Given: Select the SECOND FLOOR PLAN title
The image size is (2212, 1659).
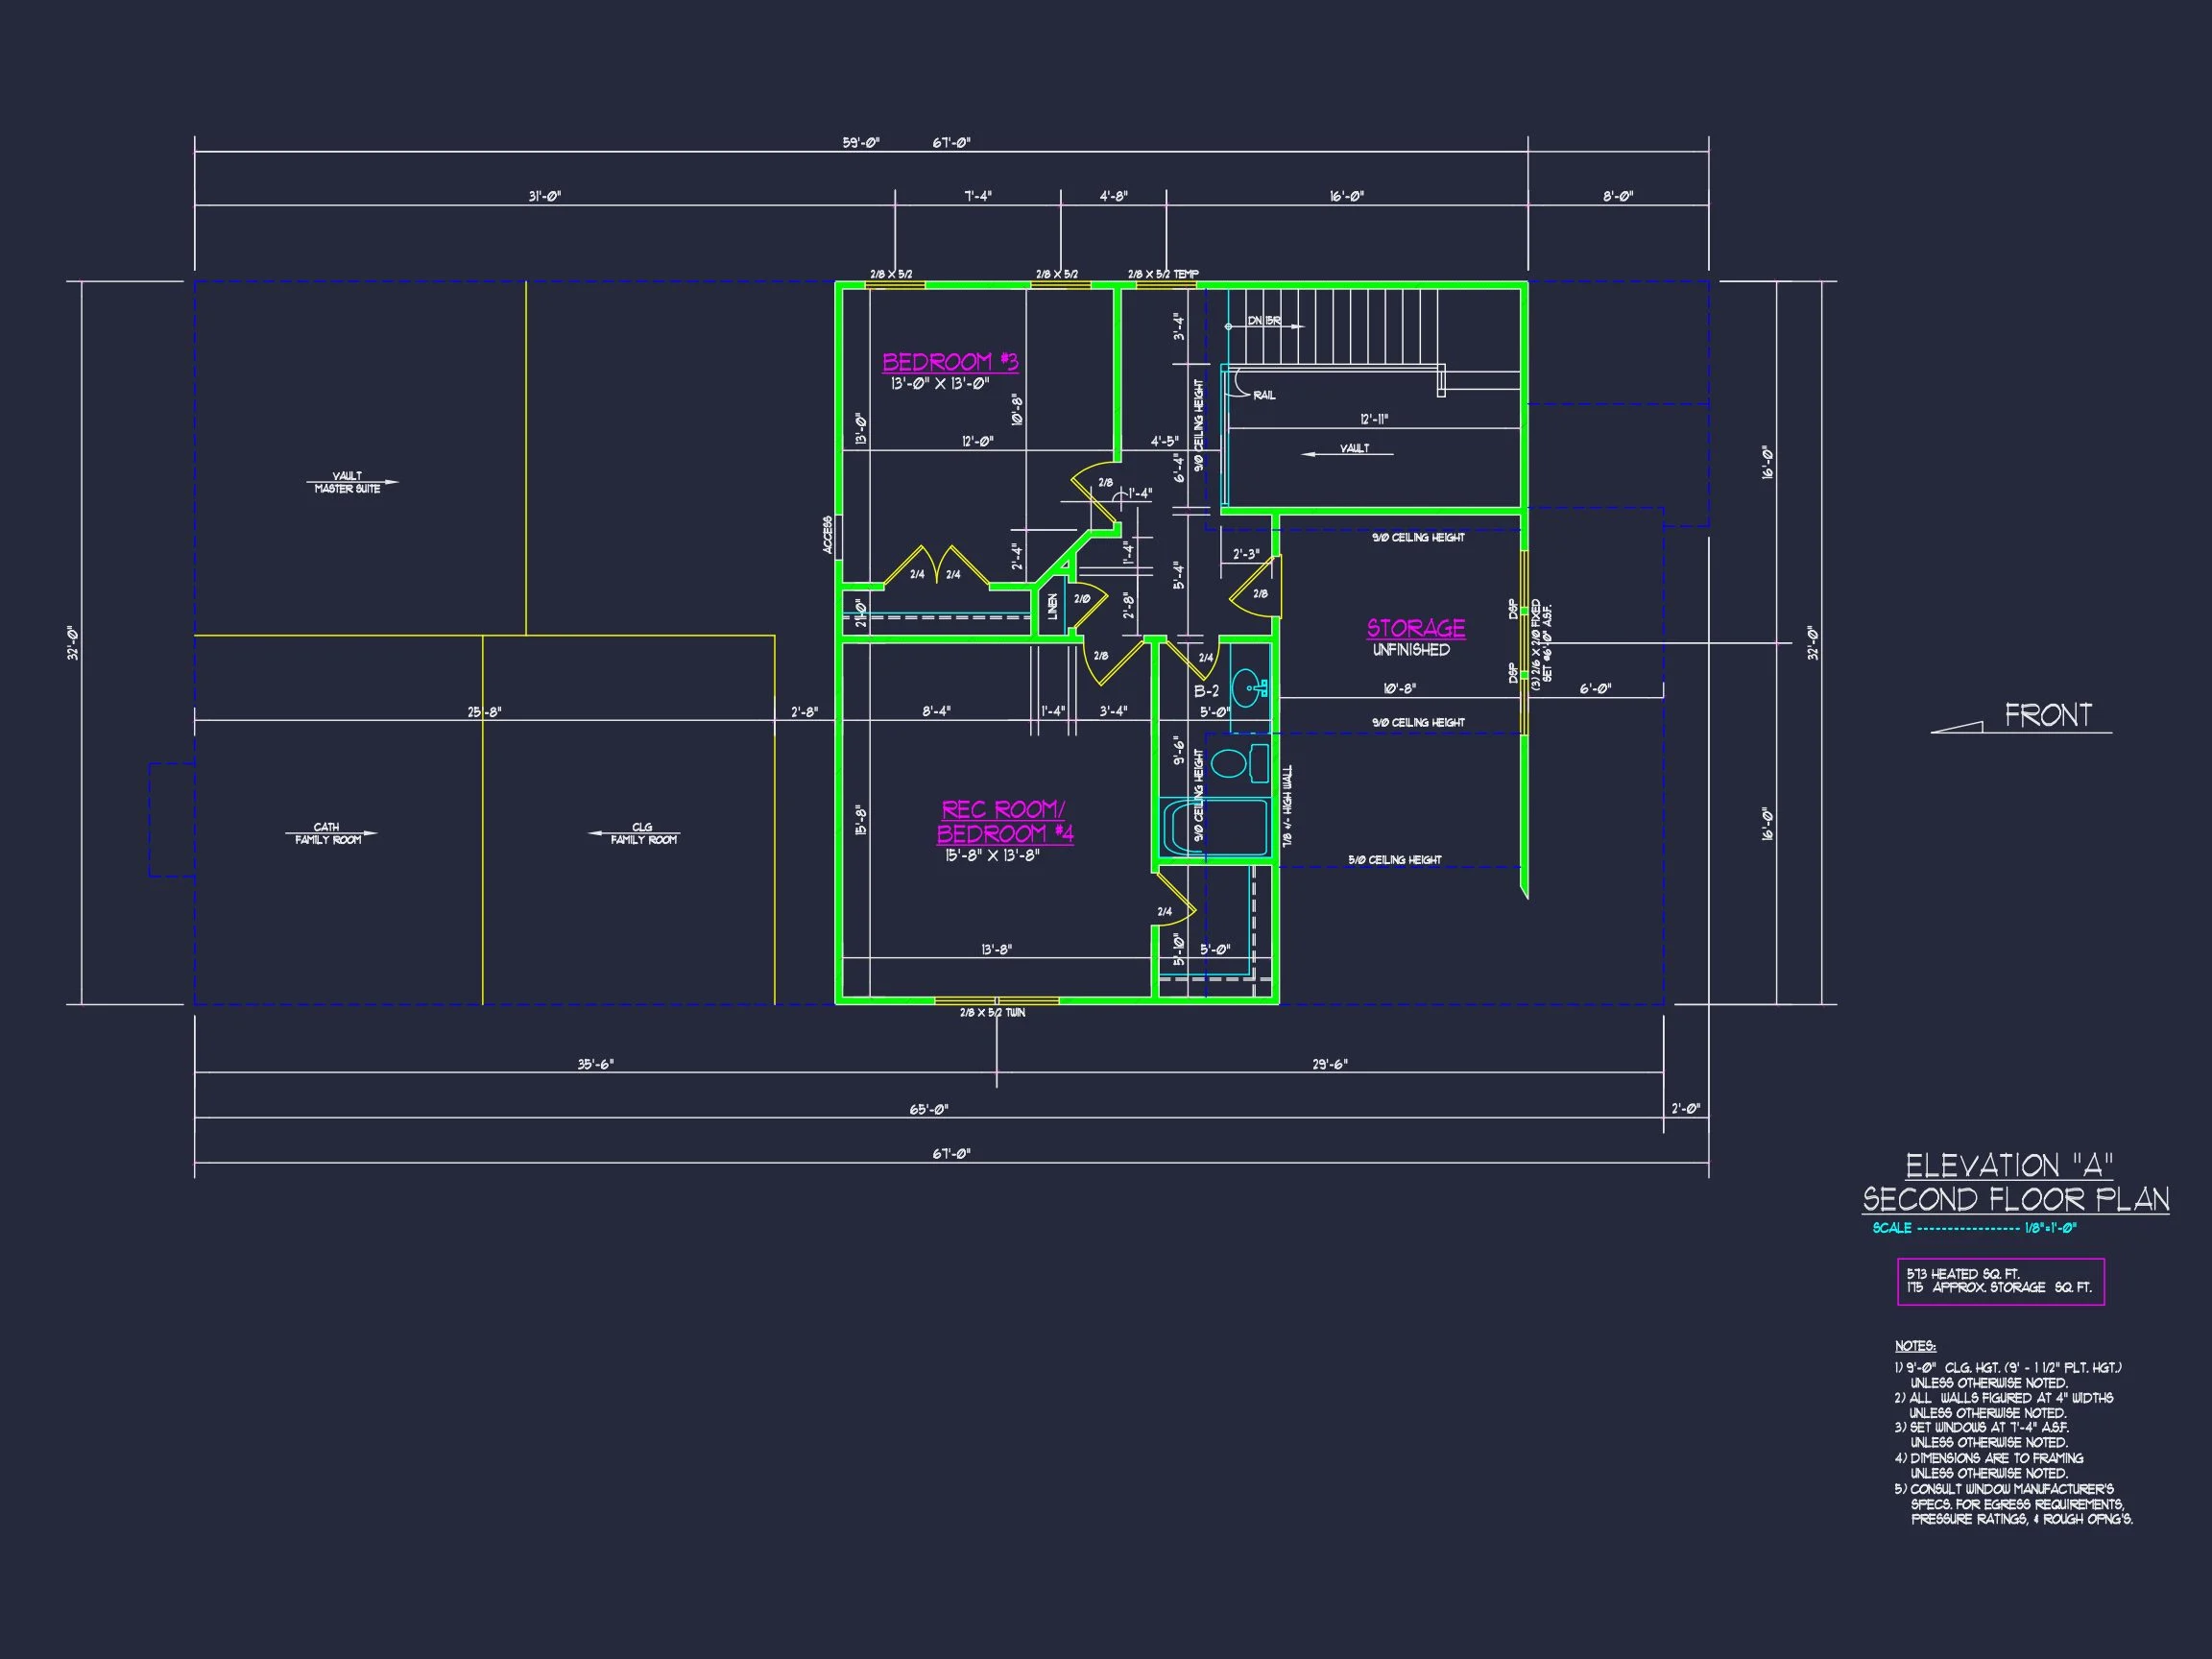Looking at the screenshot, I should 2015,1199.
